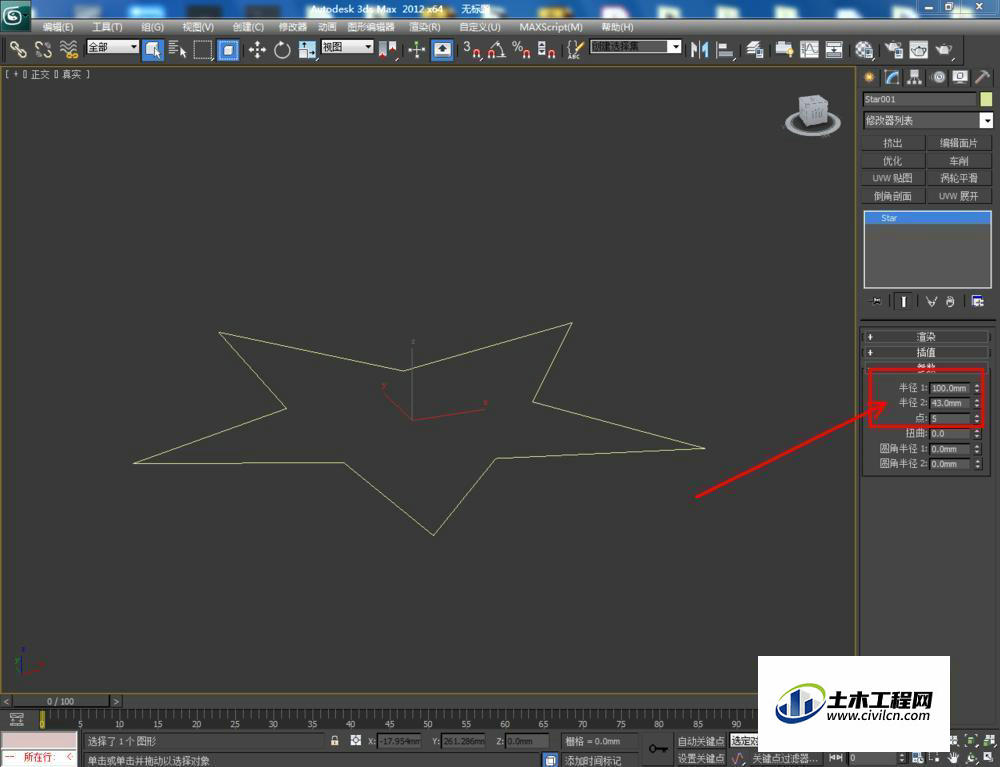
Task: Open the Views menu
Action: pyautogui.click(x=198, y=27)
